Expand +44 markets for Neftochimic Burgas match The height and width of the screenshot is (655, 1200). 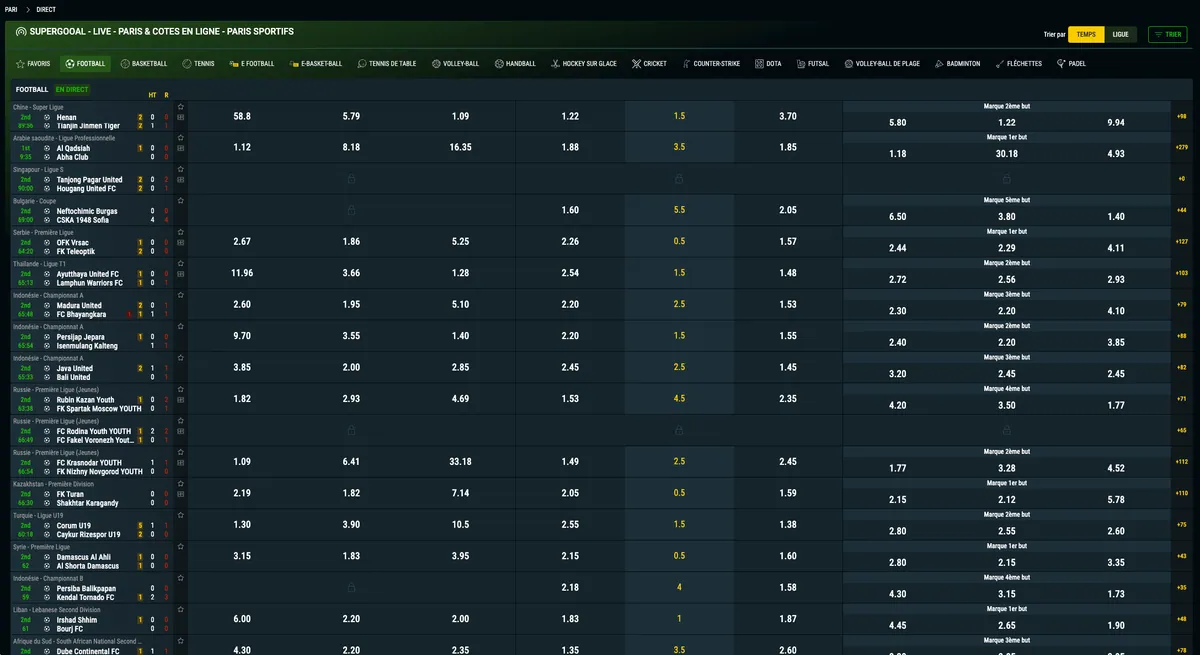tap(1182, 210)
